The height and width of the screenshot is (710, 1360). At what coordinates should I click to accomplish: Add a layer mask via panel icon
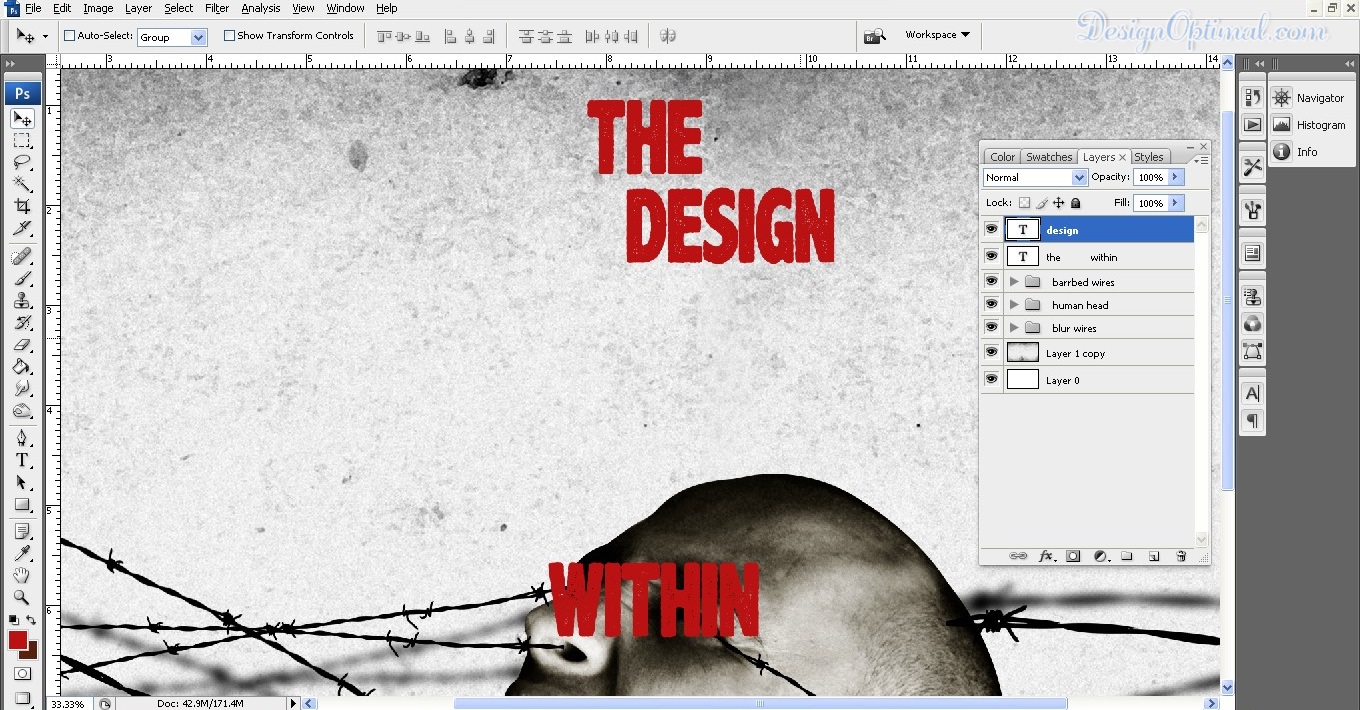point(1073,556)
